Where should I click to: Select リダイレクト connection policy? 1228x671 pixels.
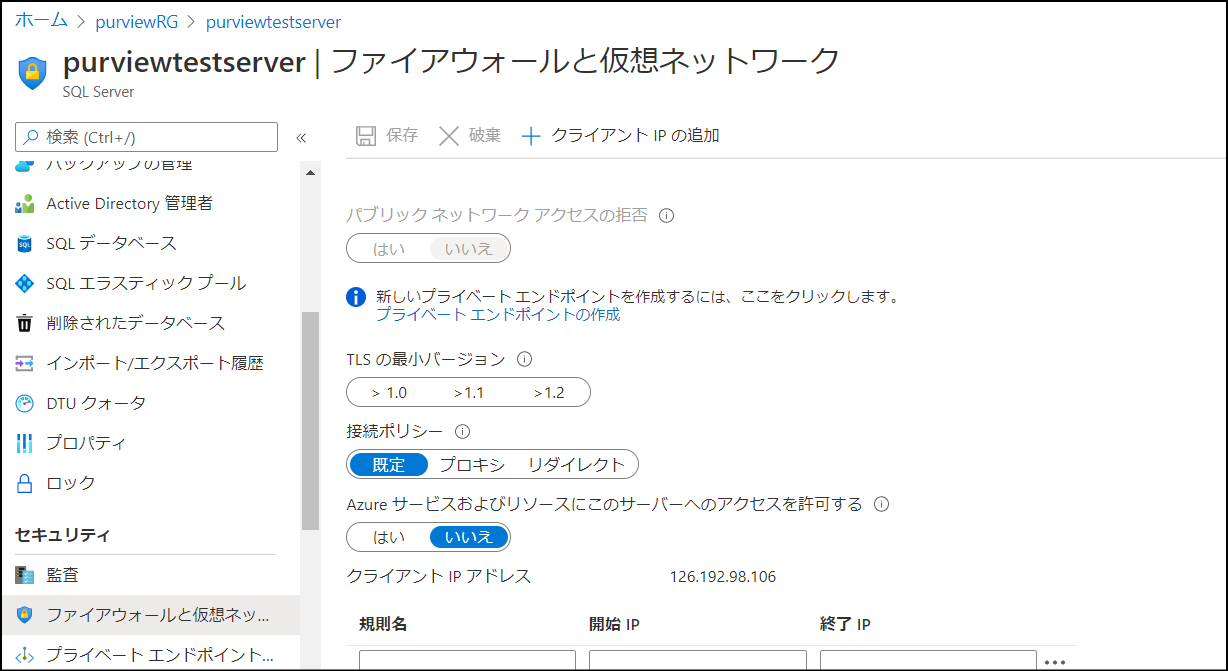[576, 465]
